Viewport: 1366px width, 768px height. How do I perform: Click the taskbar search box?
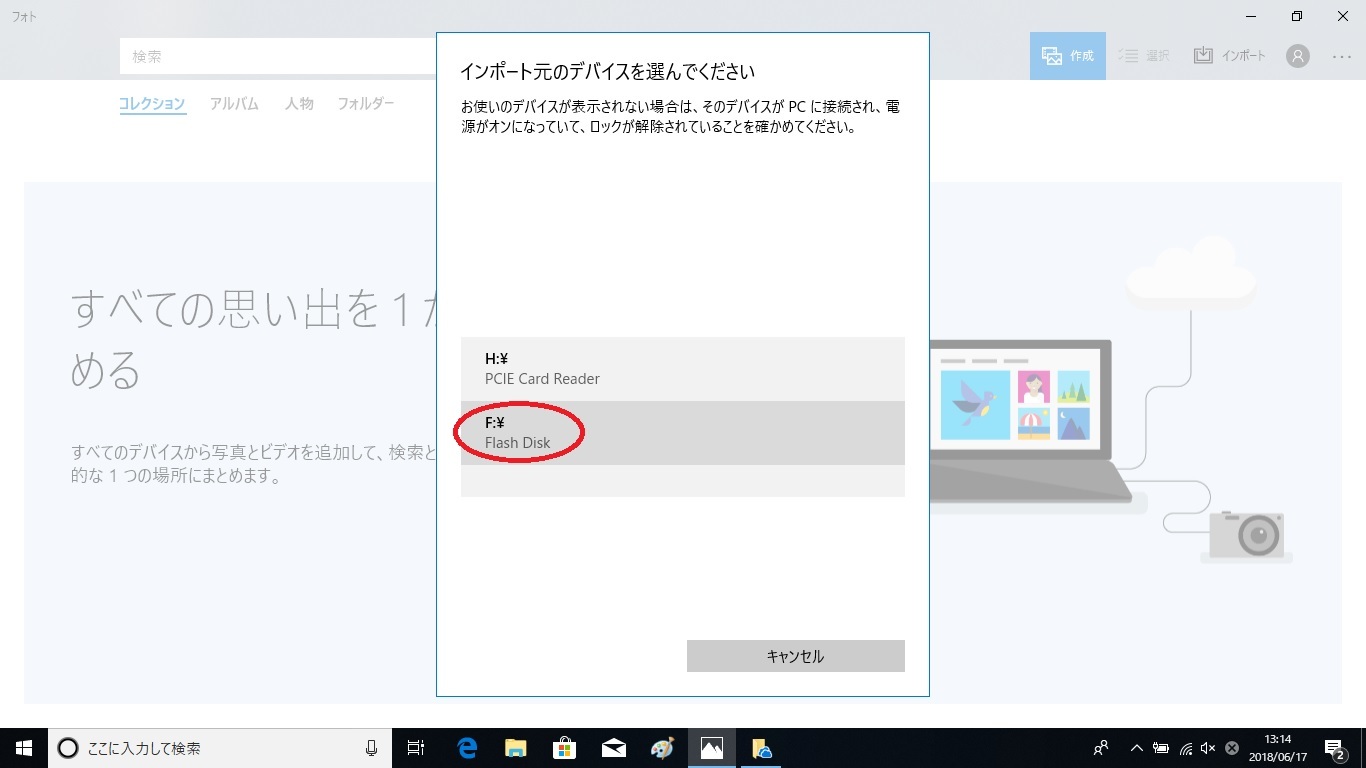point(220,748)
